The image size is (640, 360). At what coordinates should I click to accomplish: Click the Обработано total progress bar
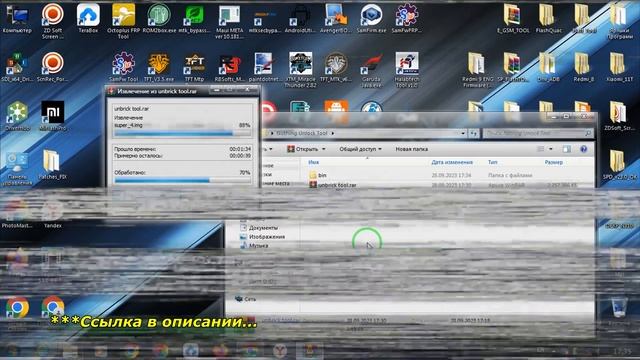[x=182, y=180]
